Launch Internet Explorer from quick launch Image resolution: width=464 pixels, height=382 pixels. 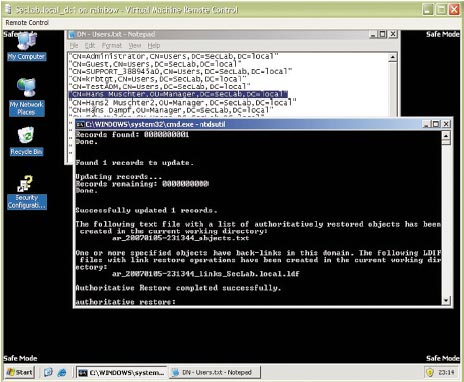tap(62, 372)
